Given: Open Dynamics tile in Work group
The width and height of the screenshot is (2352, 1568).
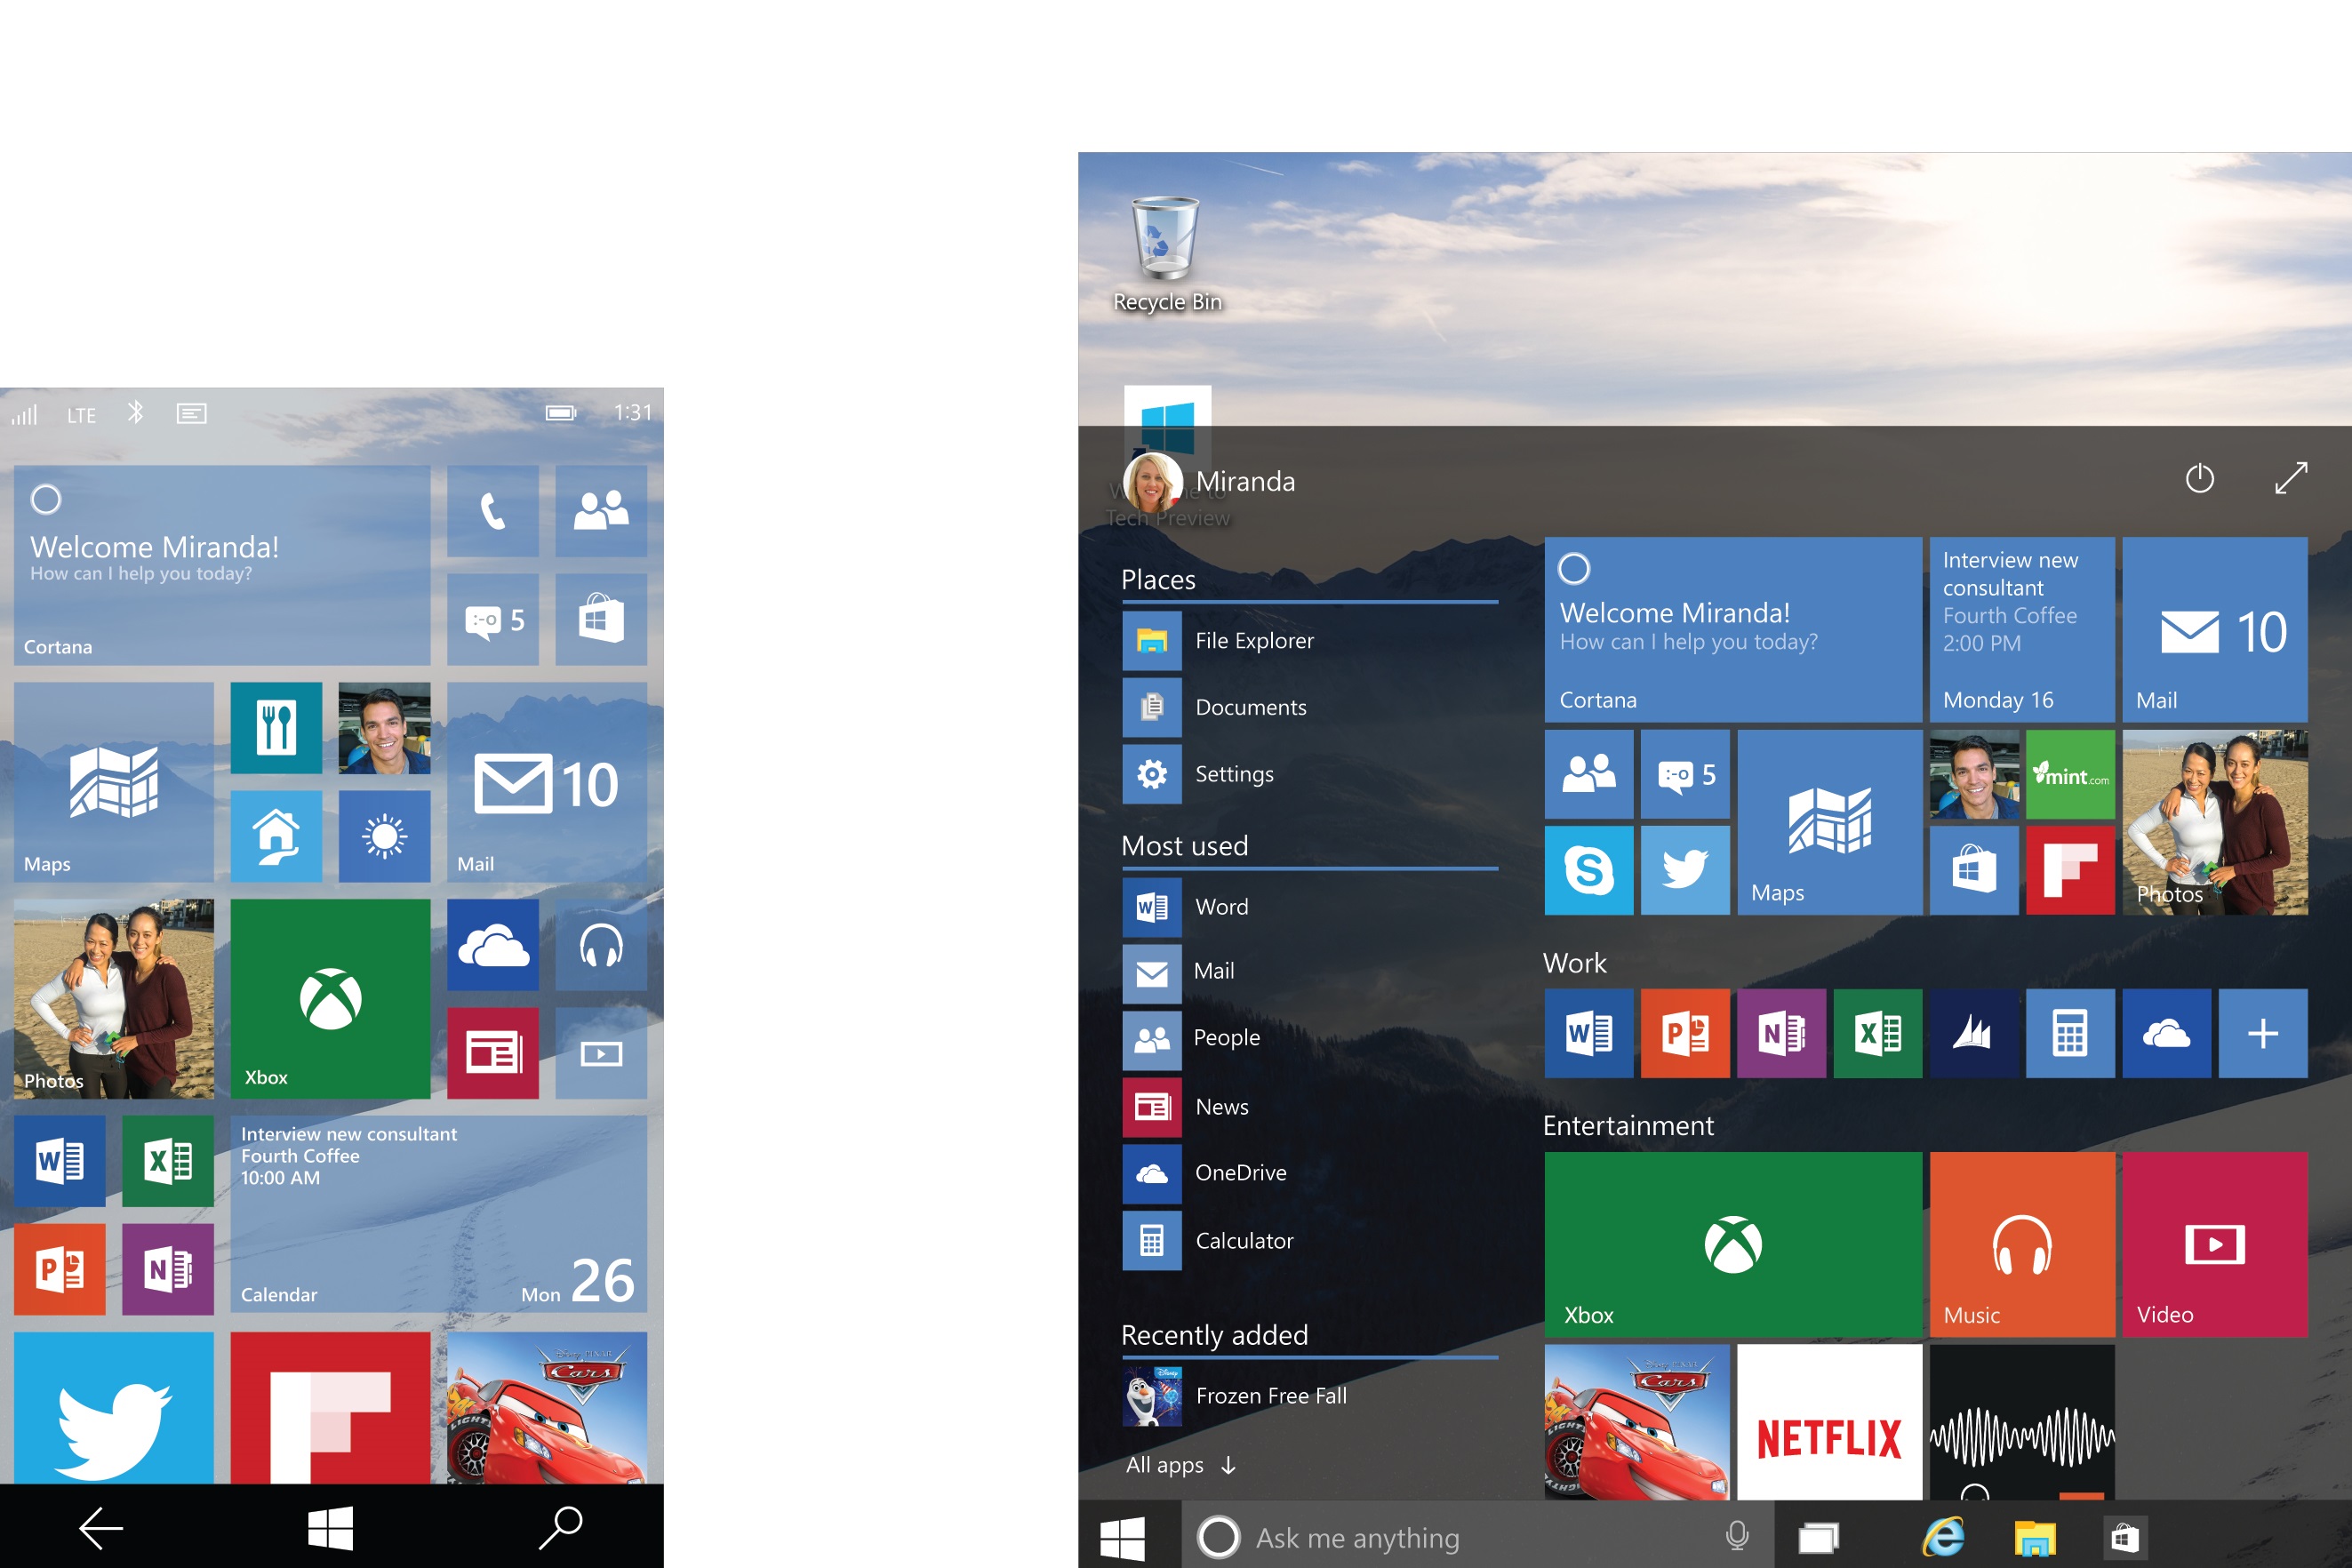Looking at the screenshot, I should 1974,1033.
